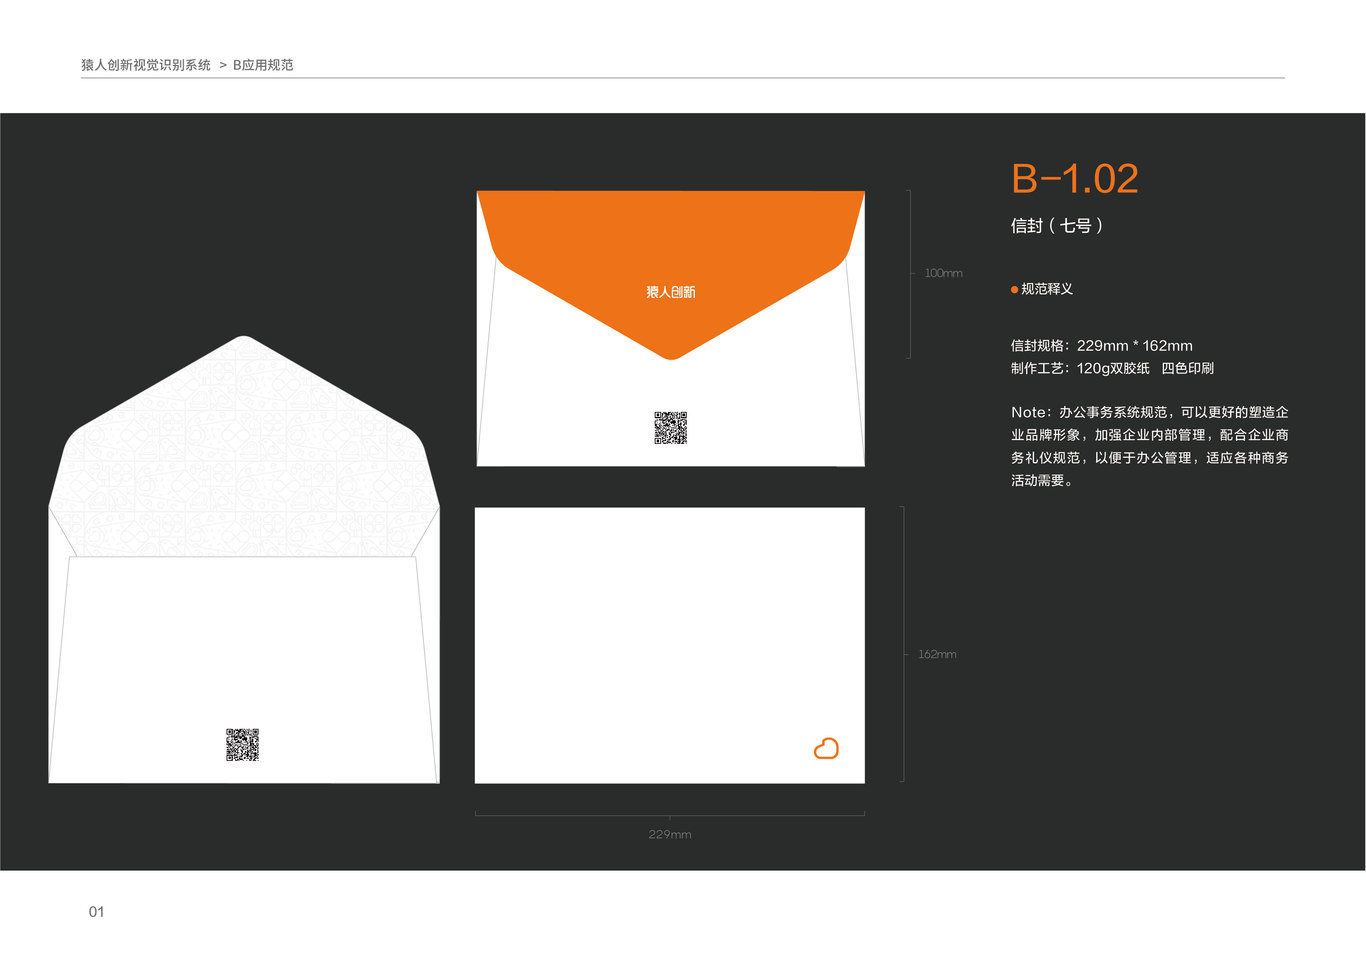Click the orange cloud logo on the envelope front

(826, 748)
